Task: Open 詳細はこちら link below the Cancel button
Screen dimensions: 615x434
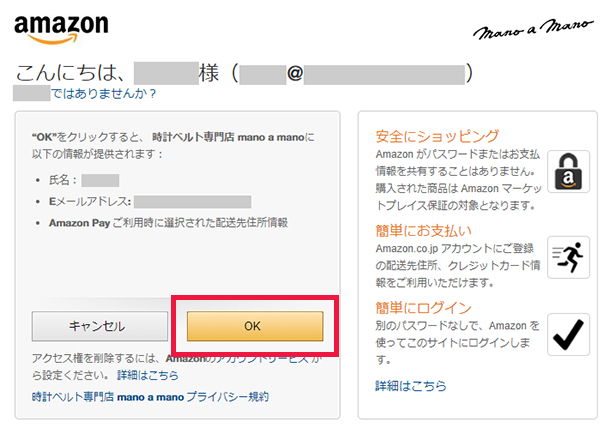Action: click(x=148, y=374)
